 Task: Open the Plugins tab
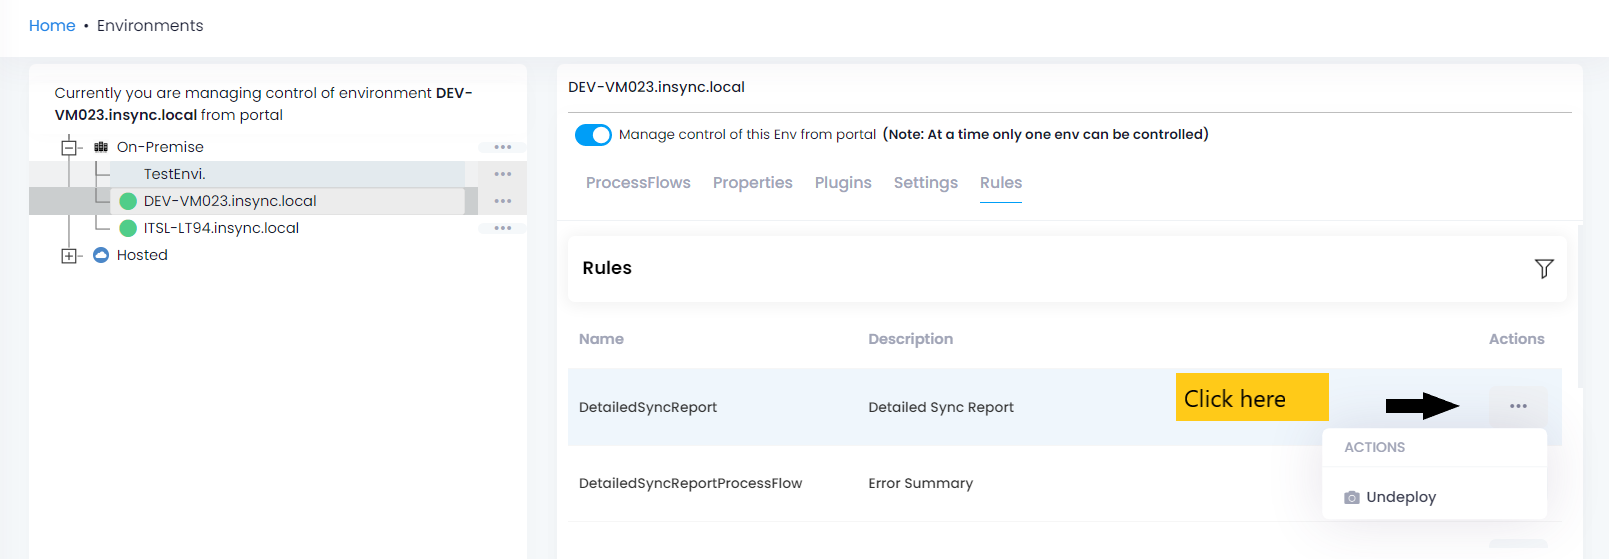click(x=843, y=183)
